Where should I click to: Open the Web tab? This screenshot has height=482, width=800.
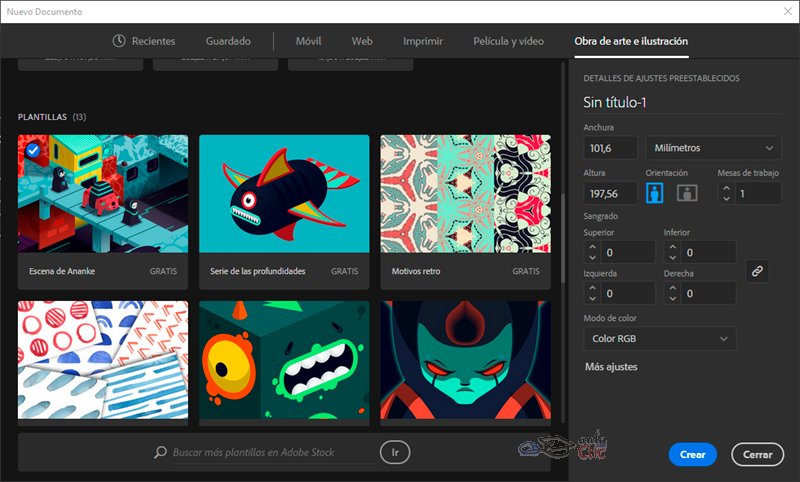(x=362, y=41)
